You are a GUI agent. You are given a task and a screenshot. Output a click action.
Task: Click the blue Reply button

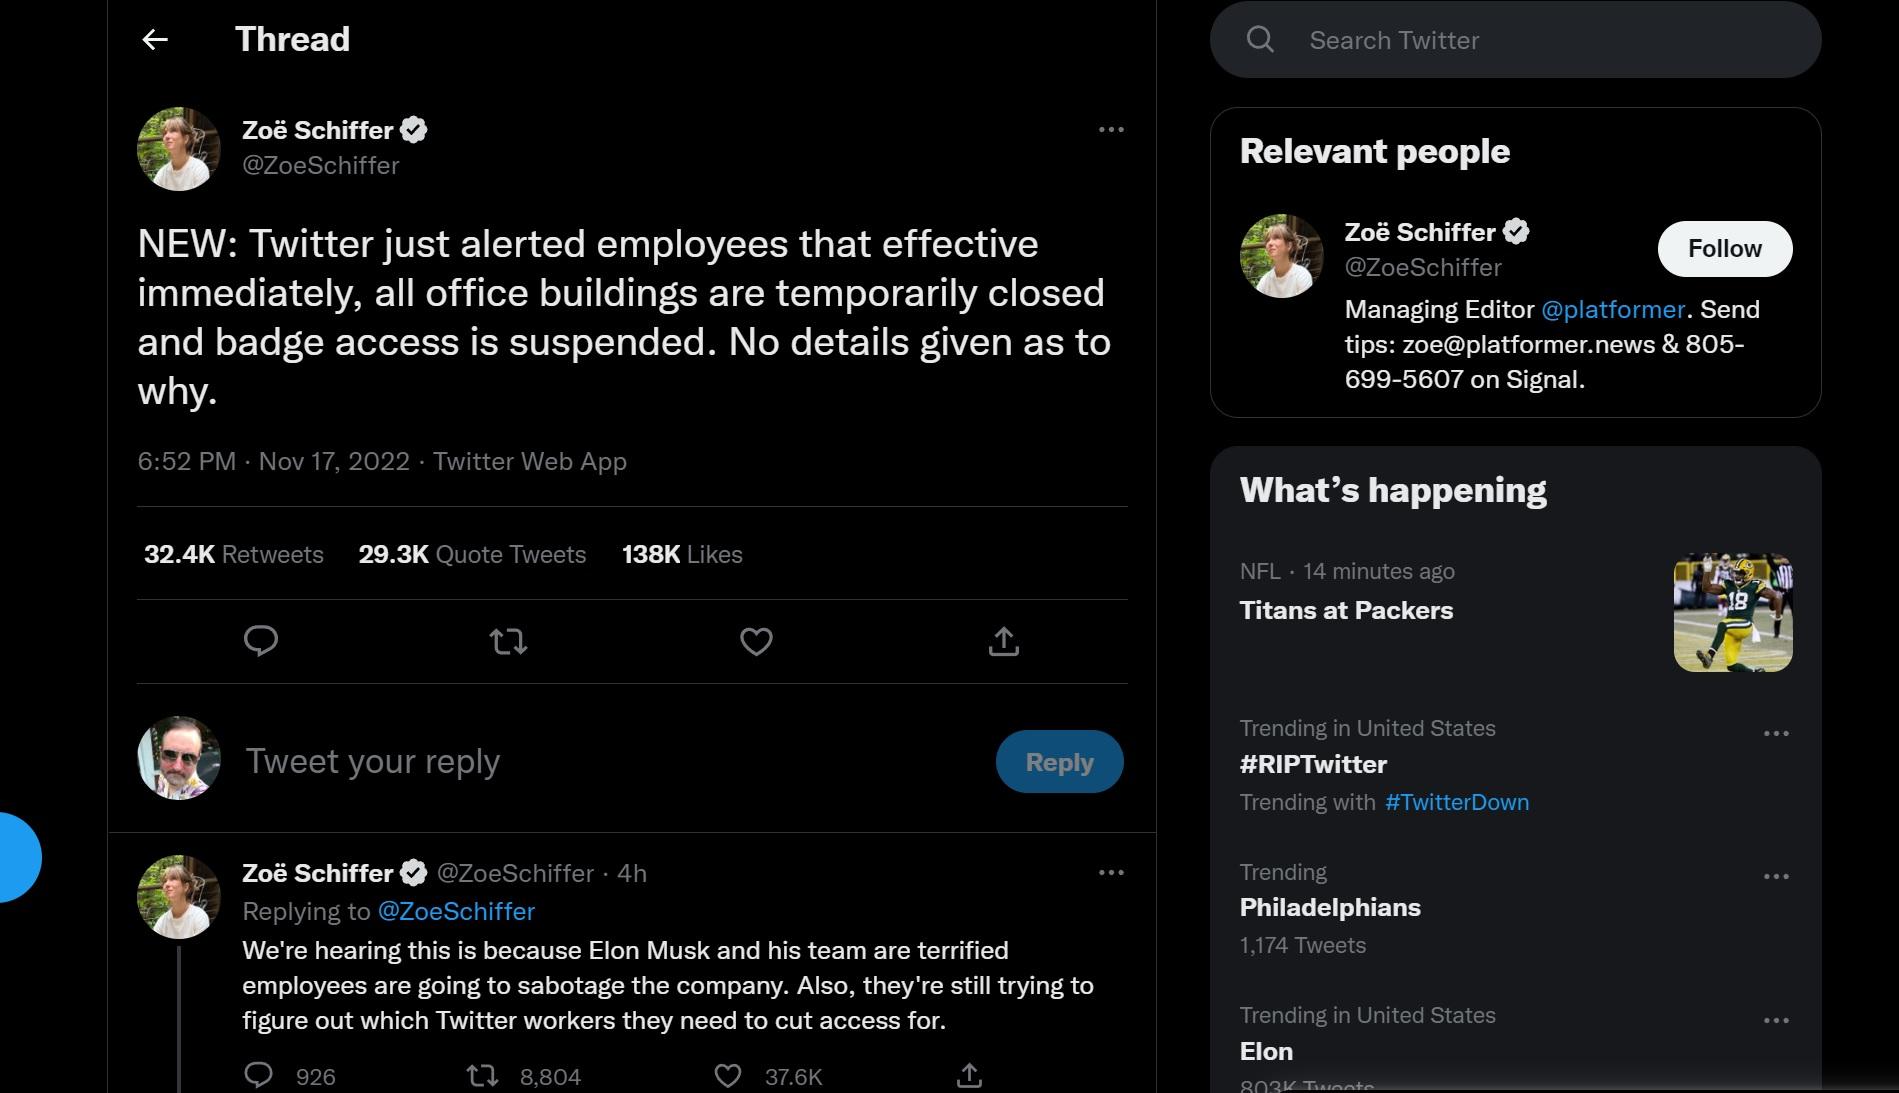point(1059,762)
